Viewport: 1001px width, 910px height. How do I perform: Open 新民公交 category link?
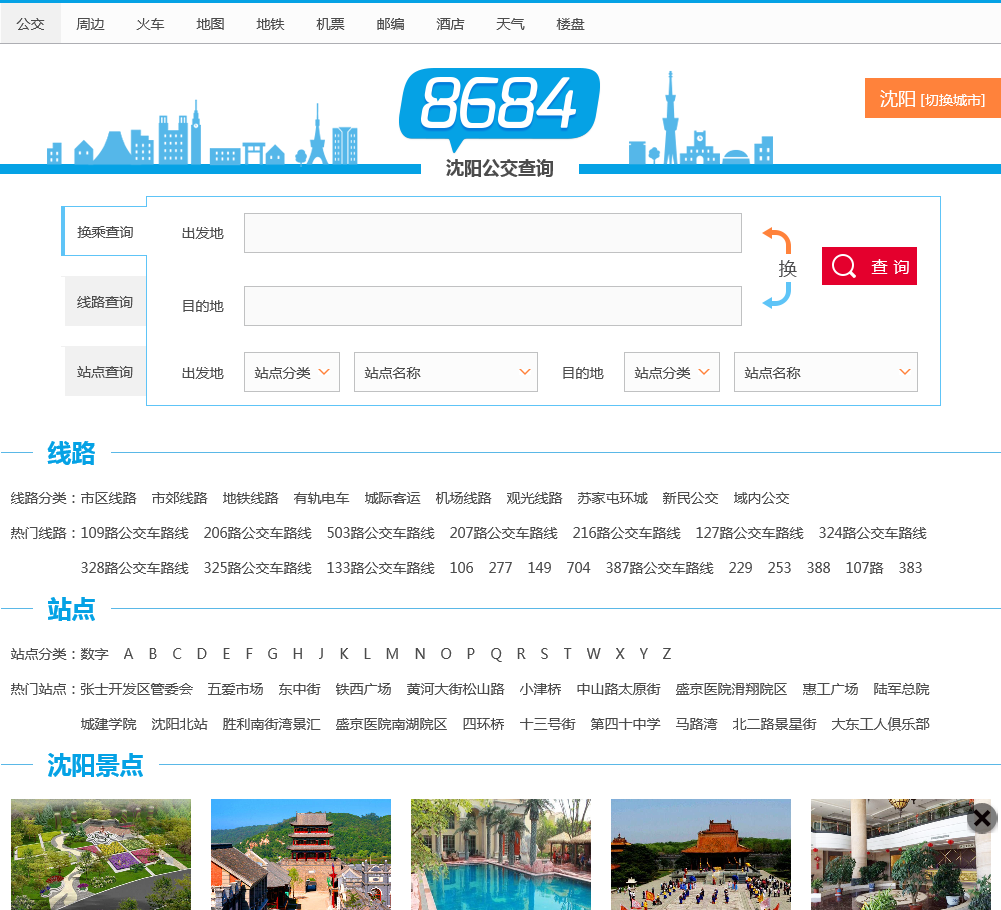[690, 498]
